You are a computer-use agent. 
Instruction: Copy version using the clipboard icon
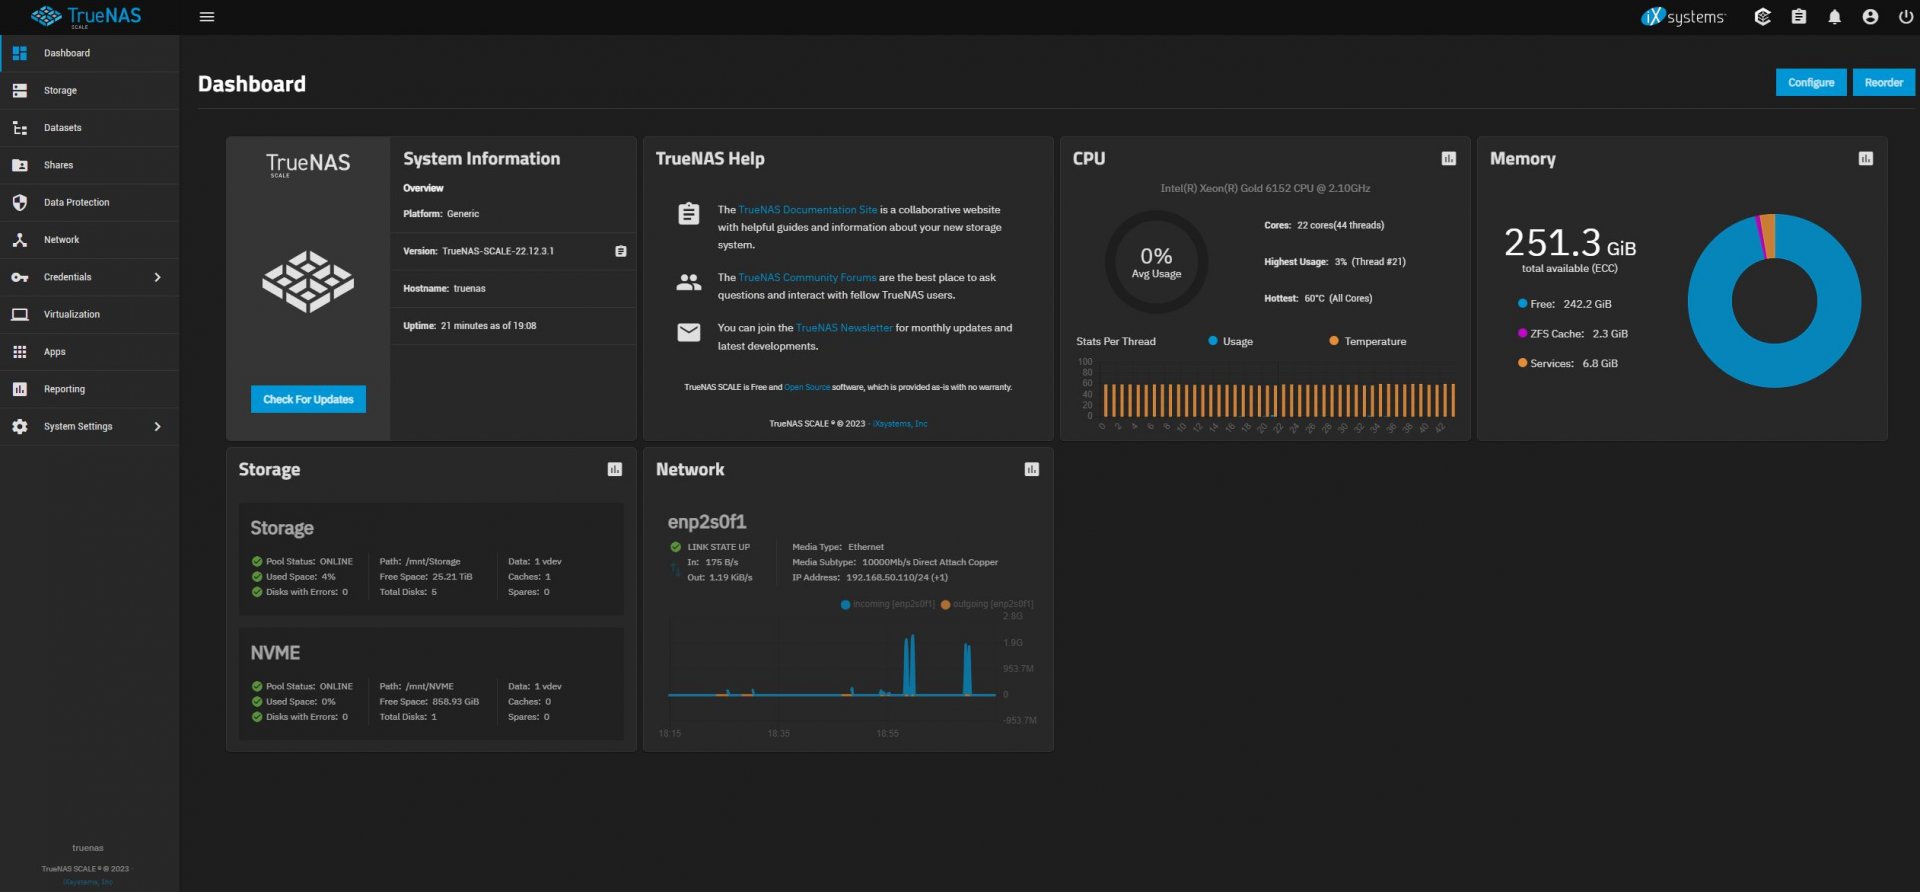pos(620,252)
